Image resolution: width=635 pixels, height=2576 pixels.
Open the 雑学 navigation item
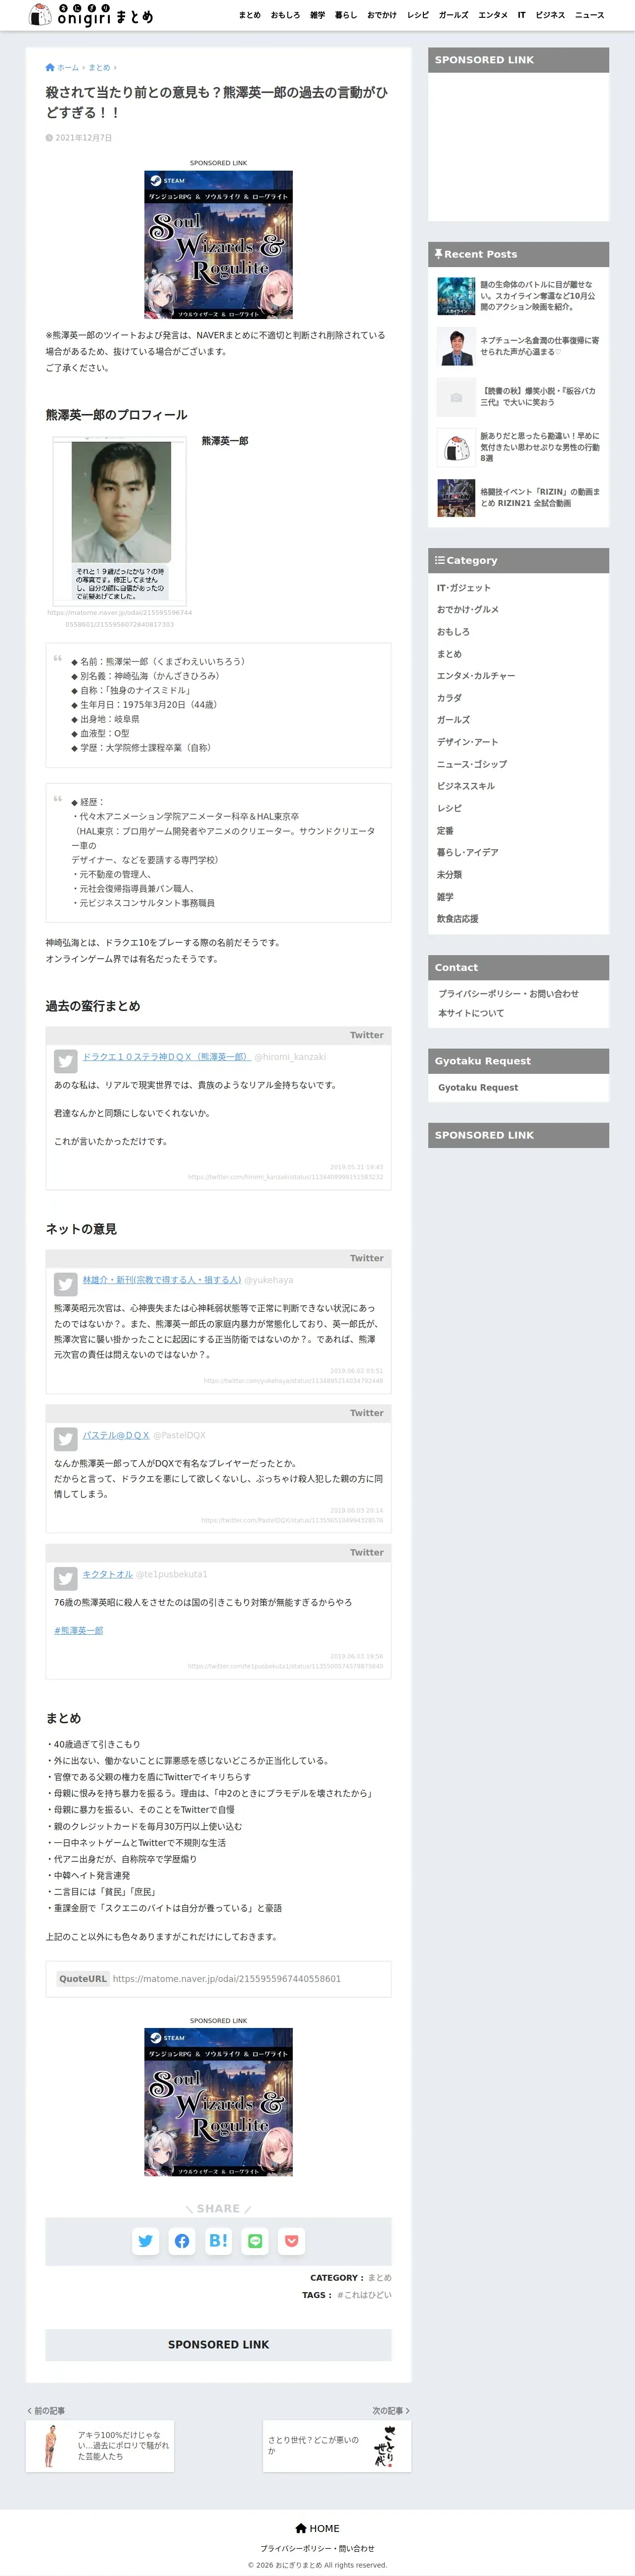317,15
